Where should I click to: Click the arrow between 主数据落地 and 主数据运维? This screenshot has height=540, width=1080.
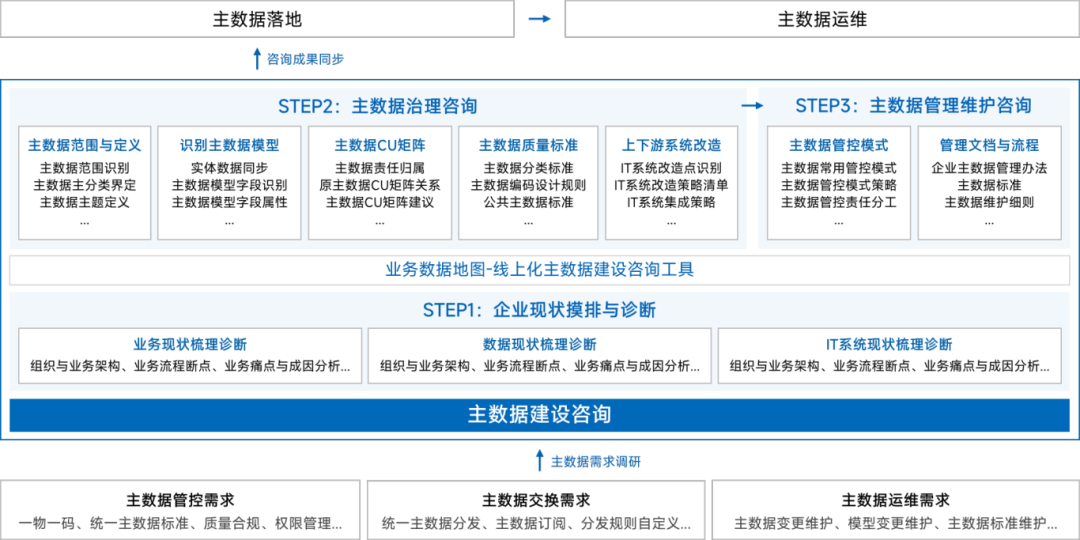click(540, 19)
